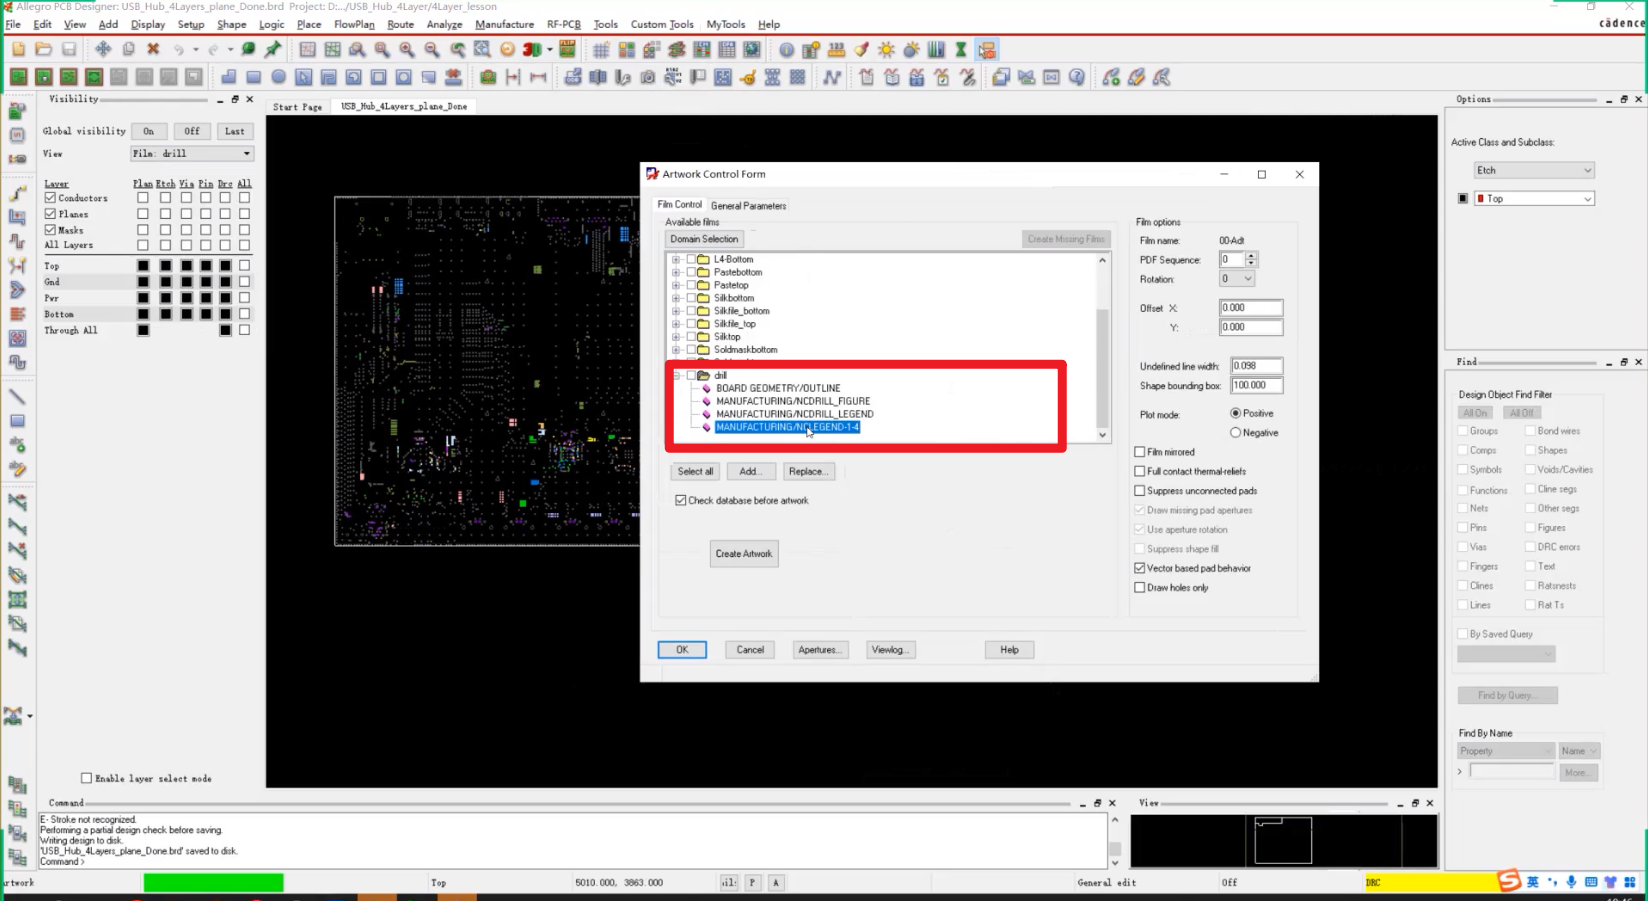Open the Manufacture menu
1648x901 pixels.
click(504, 24)
